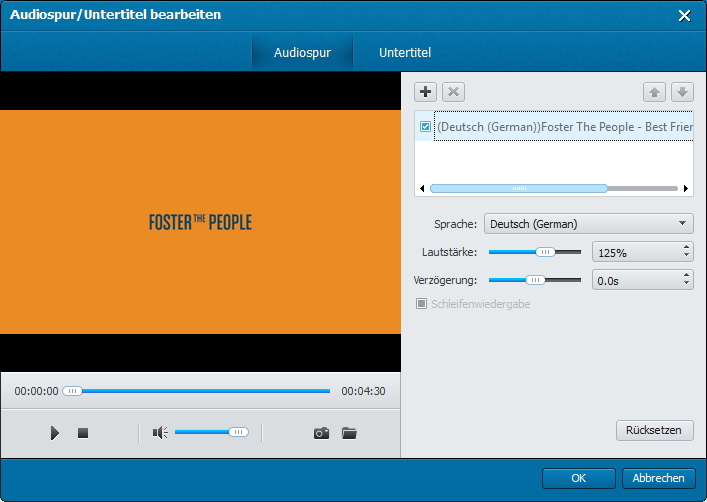Switch to the Untertitel tab
Screen dimensions: 707x502
(x=405, y=53)
